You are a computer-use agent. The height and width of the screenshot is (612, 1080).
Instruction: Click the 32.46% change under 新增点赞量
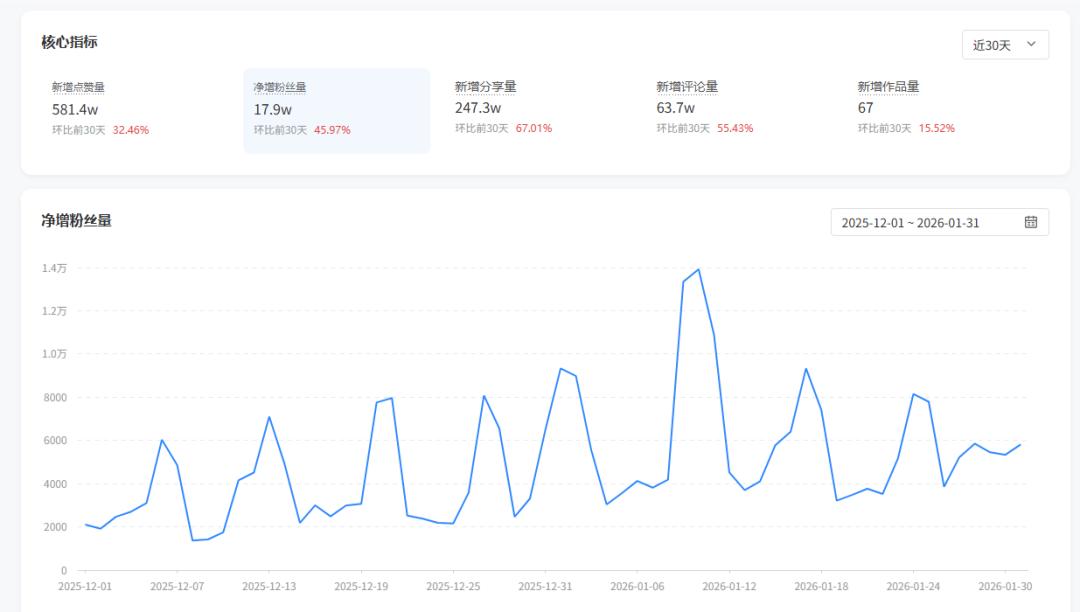[130, 130]
